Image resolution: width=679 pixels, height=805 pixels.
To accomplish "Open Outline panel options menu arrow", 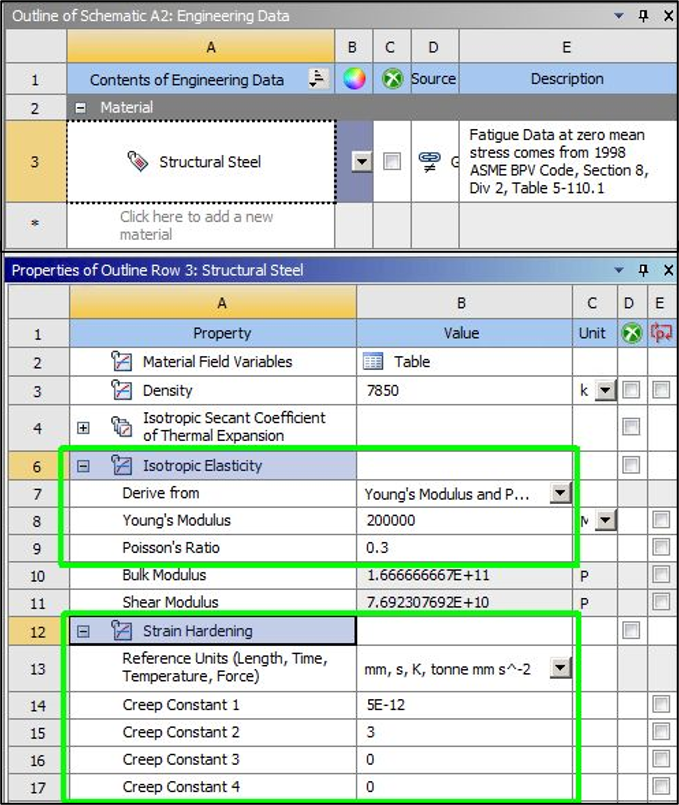I will (x=619, y=15).
